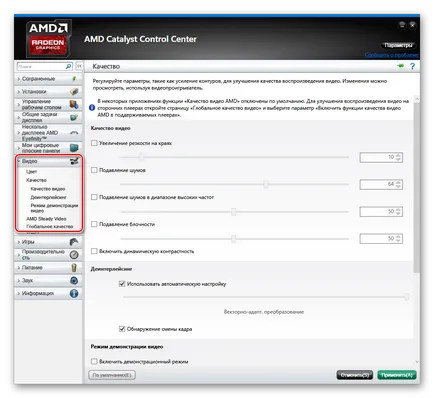The image size is (434, 398).
Task: Open Качество видео sub-item
Action: [x=48, y=189]
